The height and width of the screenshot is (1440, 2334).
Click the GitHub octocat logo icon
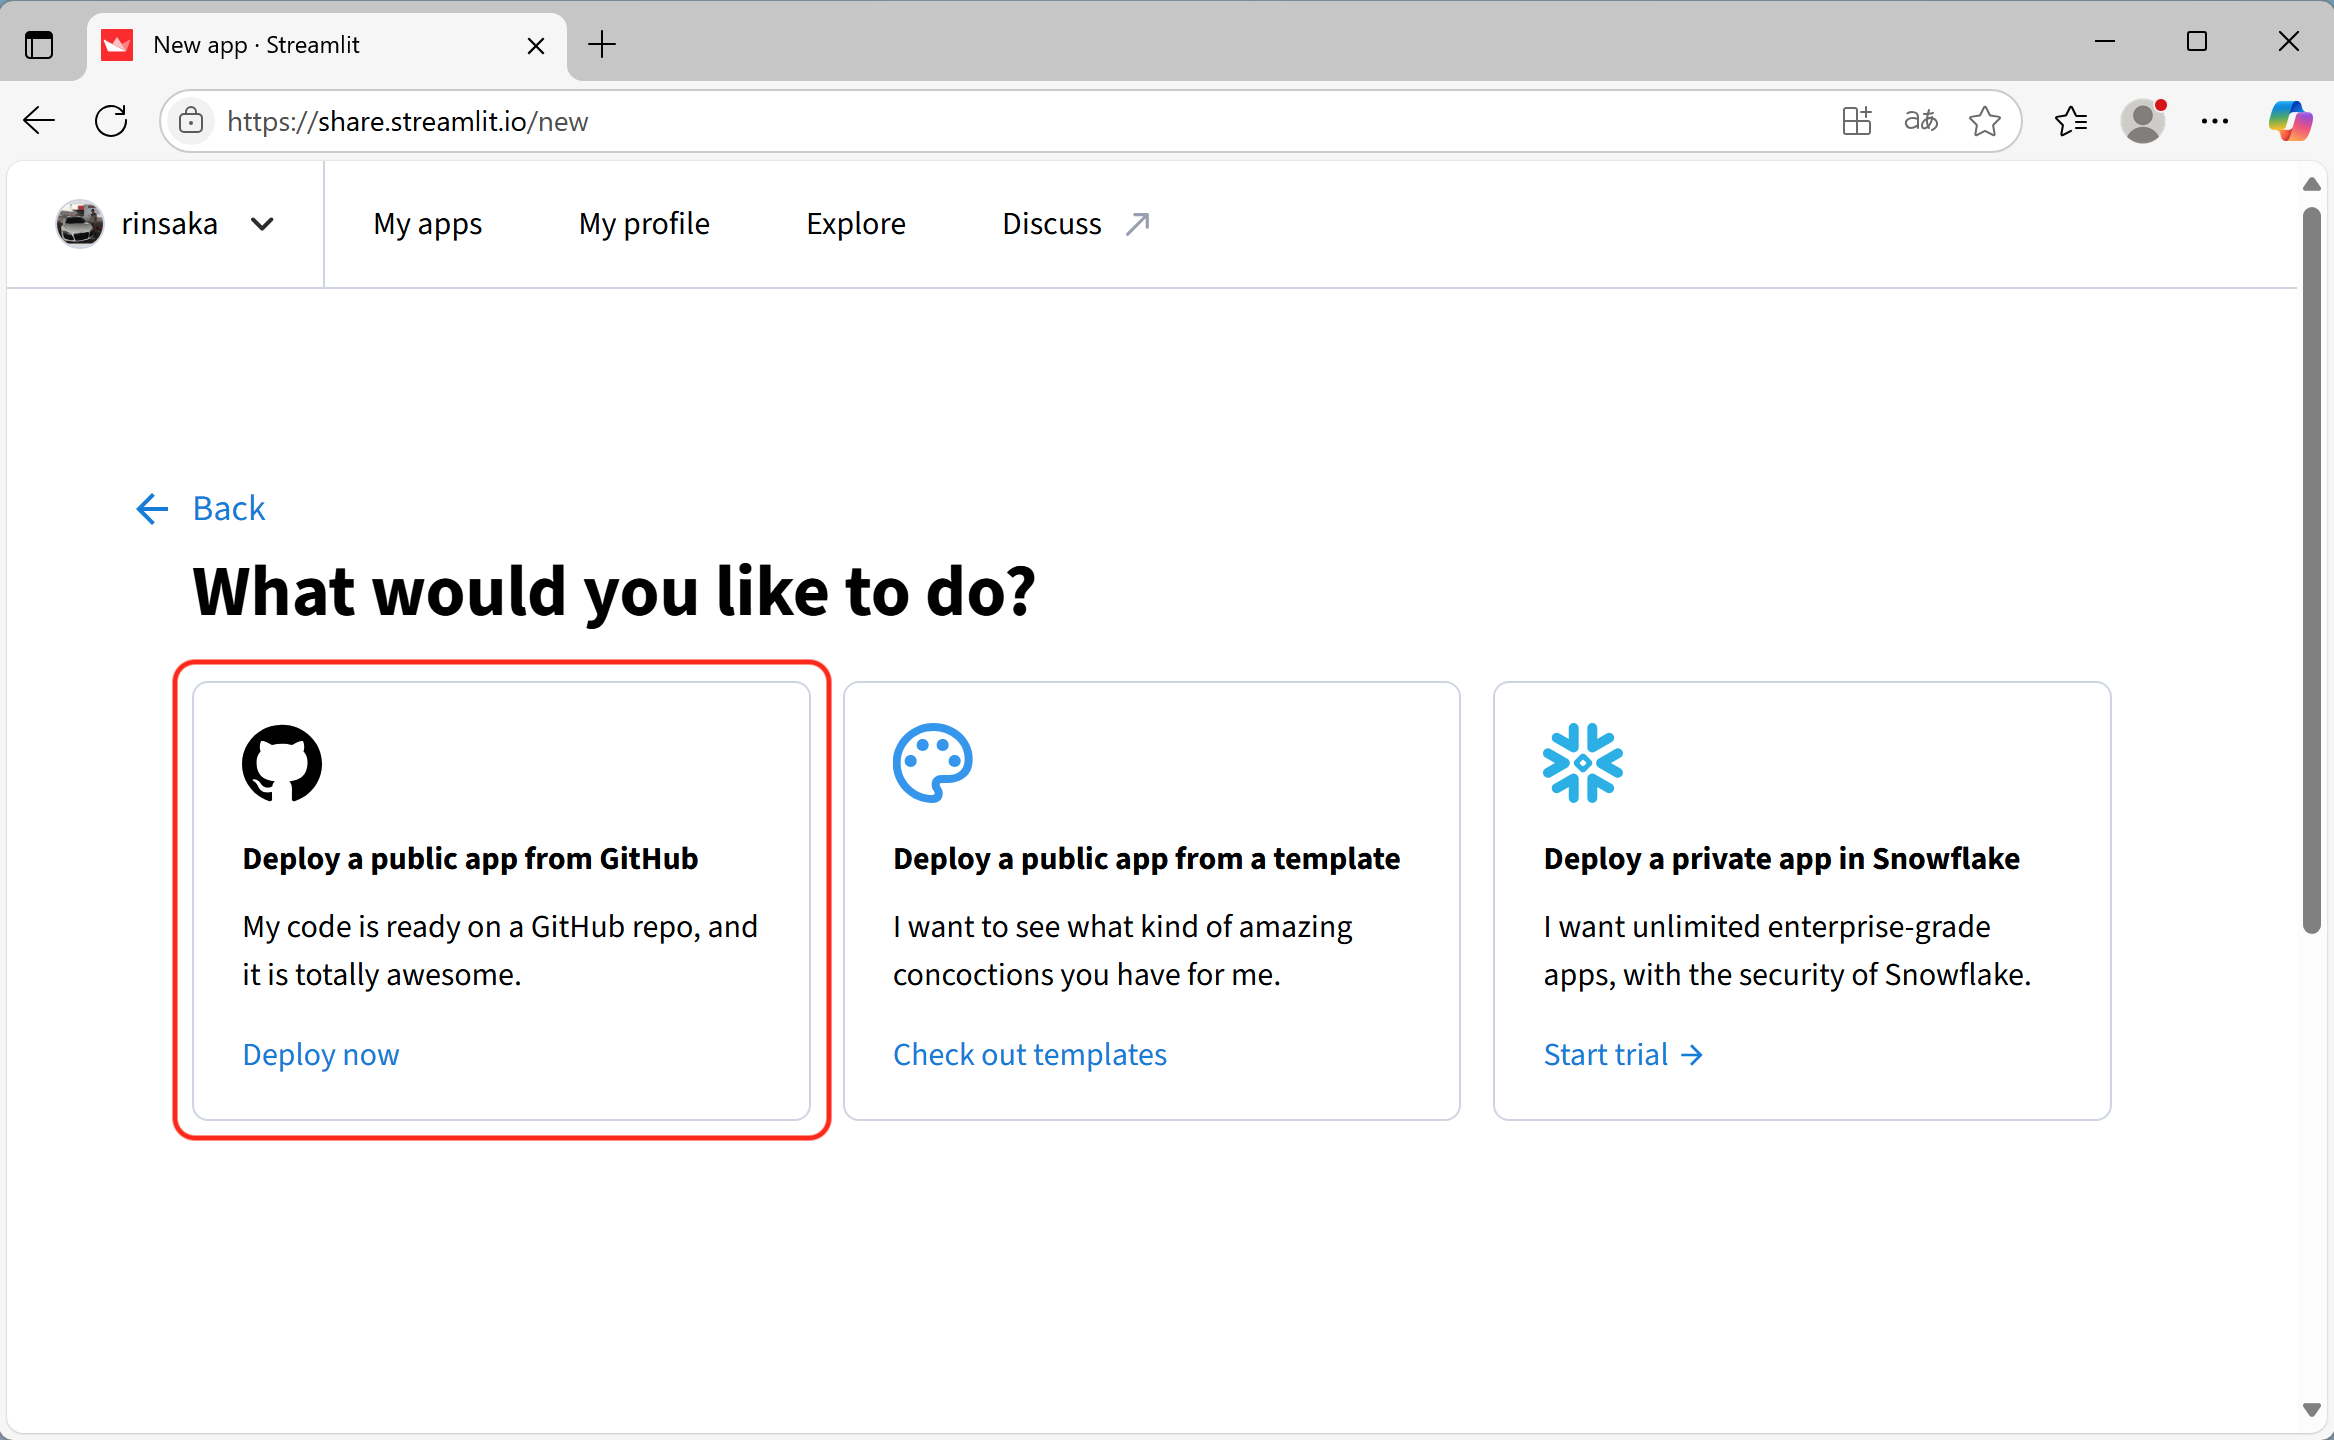click(282, 763)
